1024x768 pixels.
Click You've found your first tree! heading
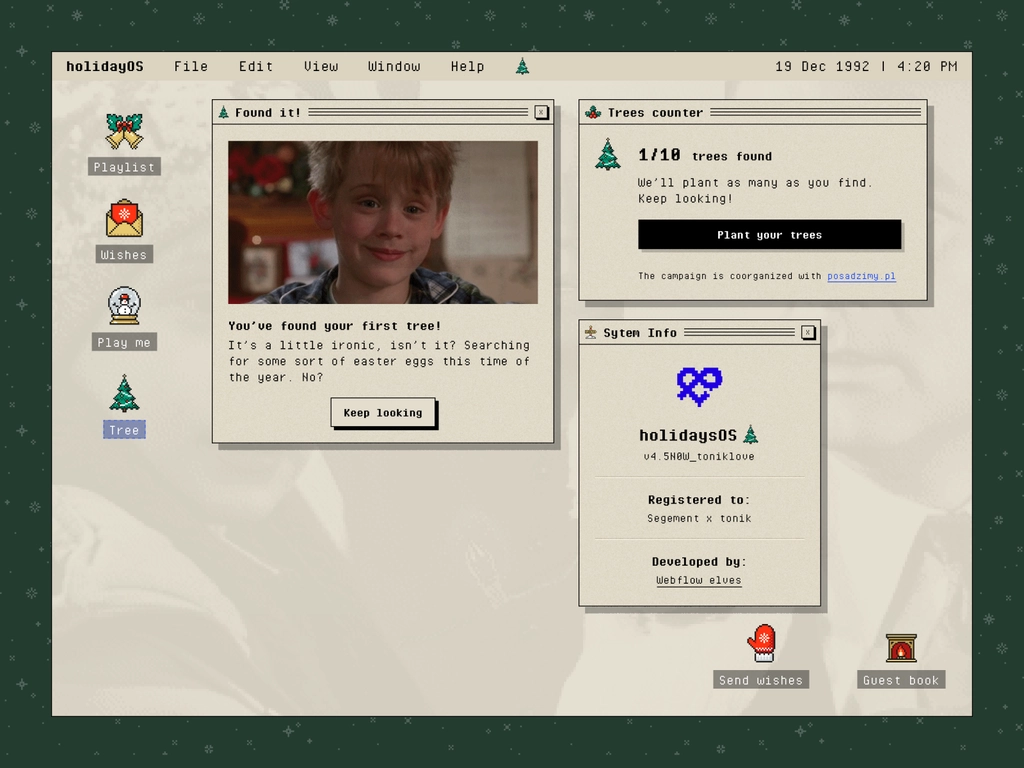(335, 325)
